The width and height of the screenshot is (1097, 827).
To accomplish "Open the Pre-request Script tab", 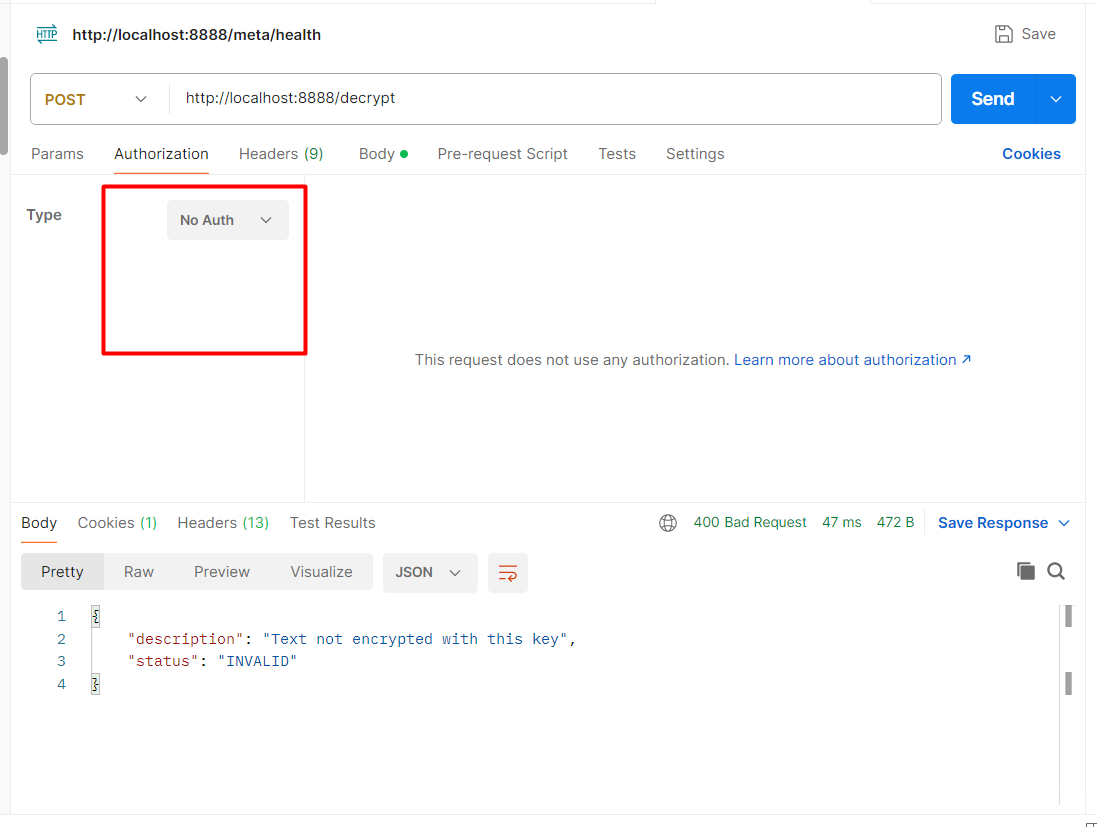I will pos(502,154).
